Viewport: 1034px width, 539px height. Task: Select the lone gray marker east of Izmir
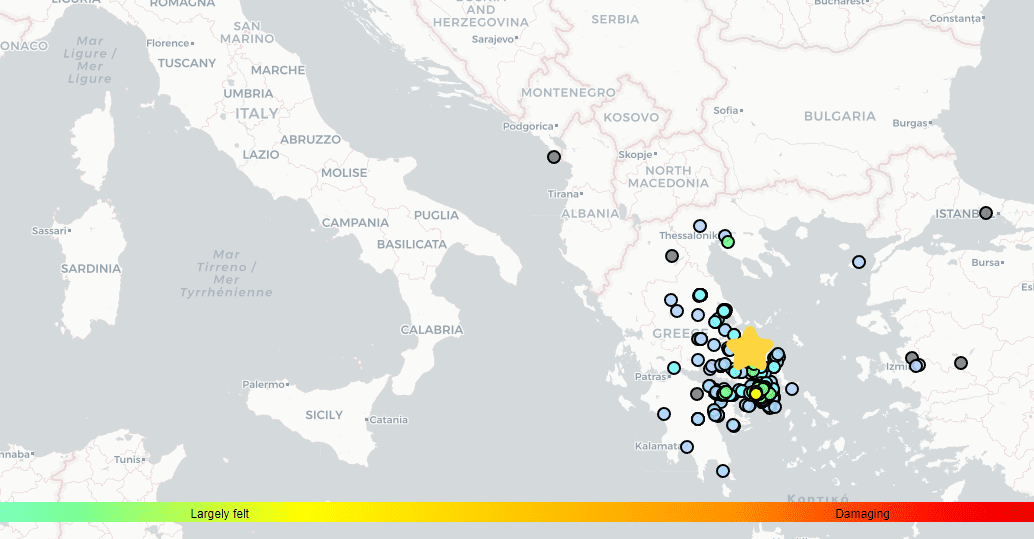(x=961, y=363)
